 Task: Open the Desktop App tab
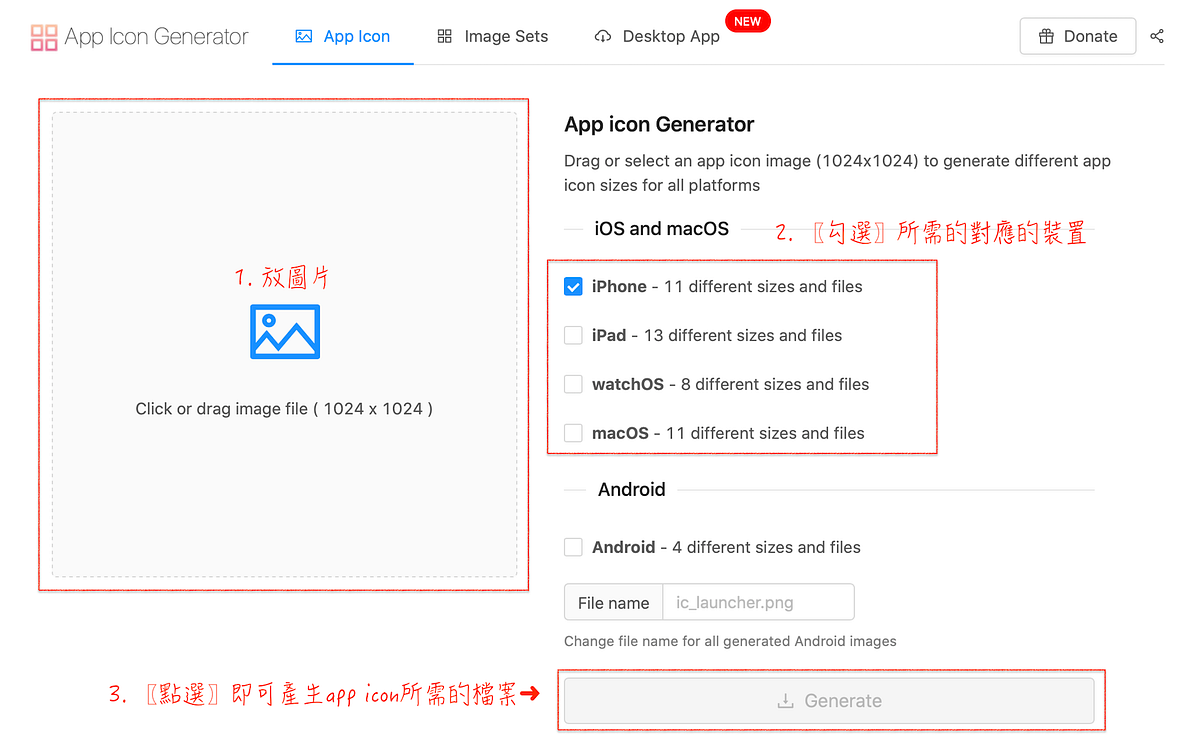coord(657,36)
